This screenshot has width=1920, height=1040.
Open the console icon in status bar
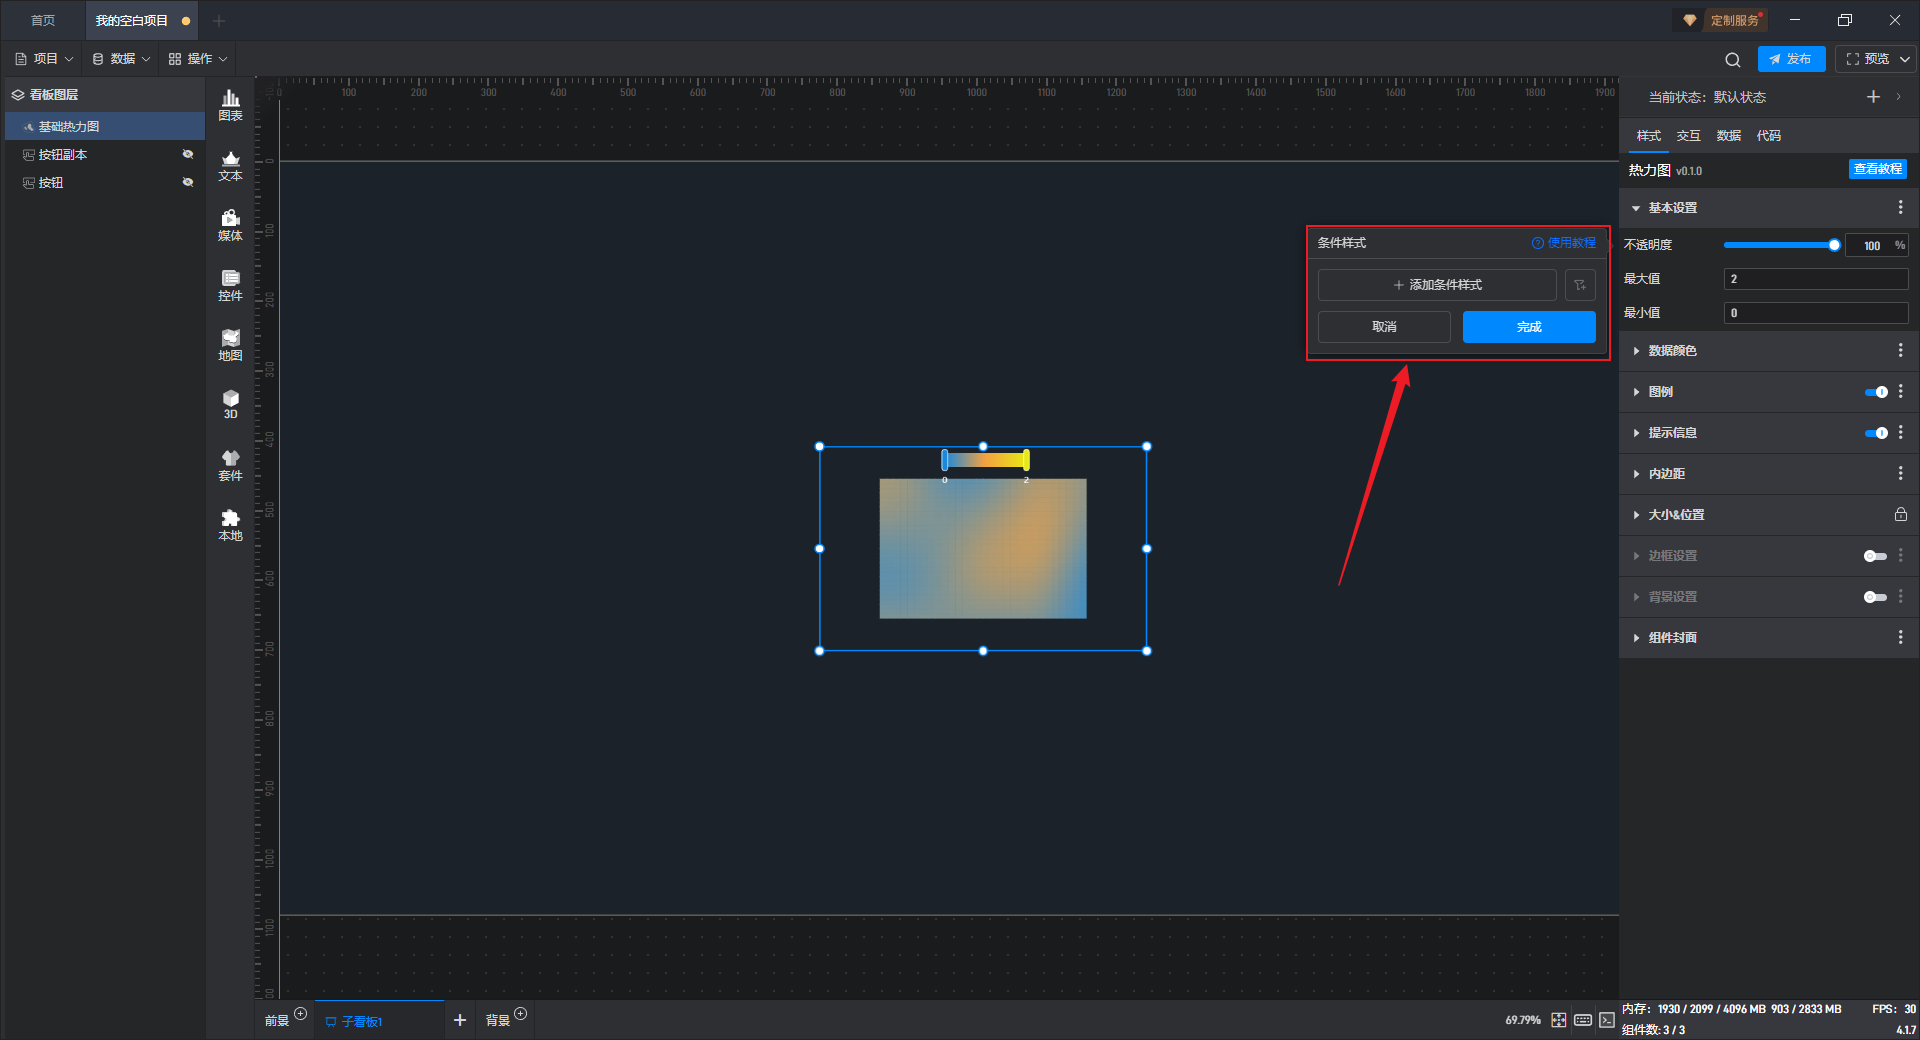point(1607,1020)
